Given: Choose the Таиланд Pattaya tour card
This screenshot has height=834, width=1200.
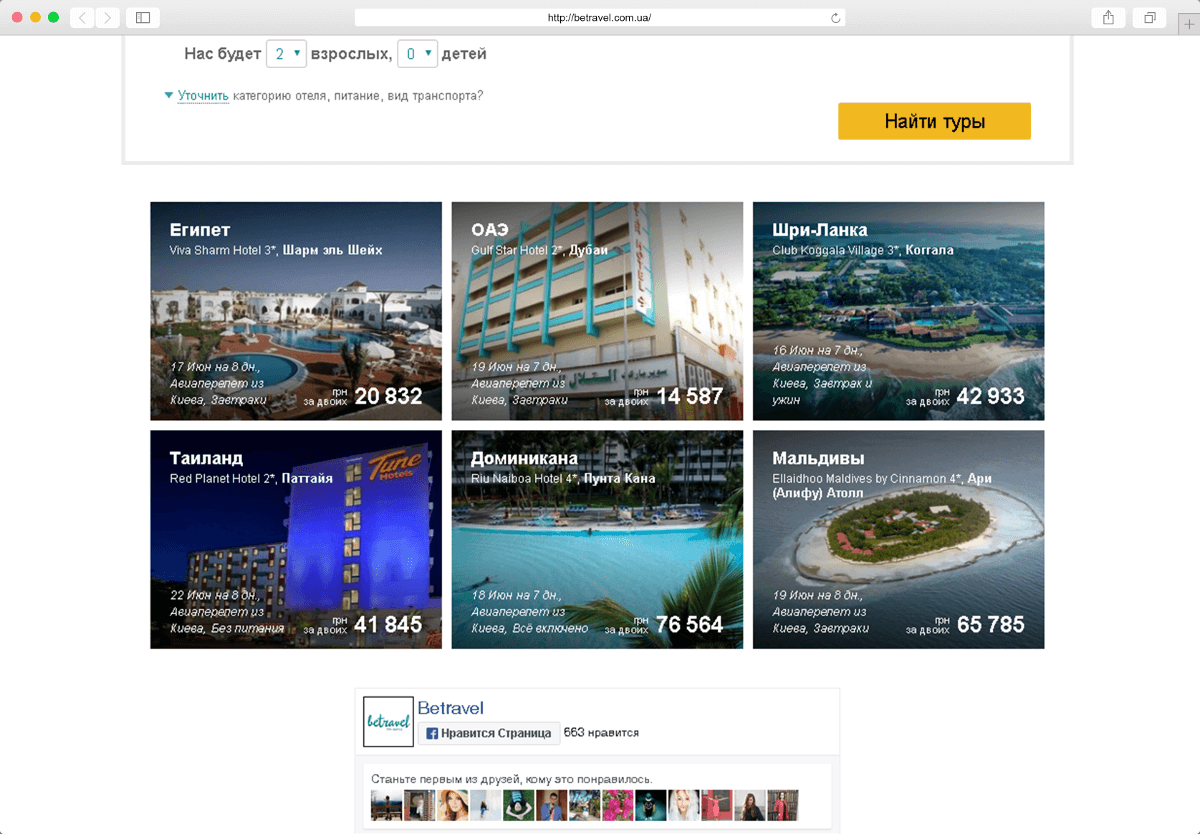Looking at the screenshot, I should click(296, 539).
